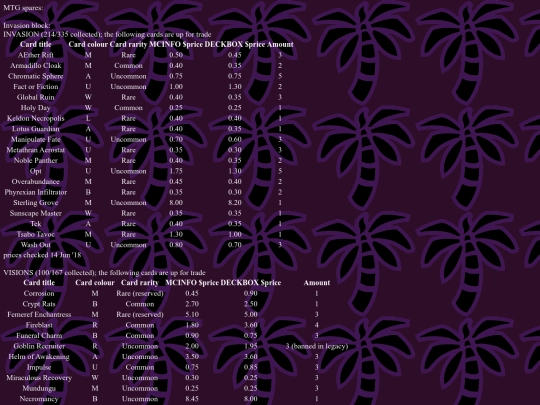This screenshot has width=540, height=405.
Task: Select the 'Sunscape Master' card title
Action: (35, 213)
